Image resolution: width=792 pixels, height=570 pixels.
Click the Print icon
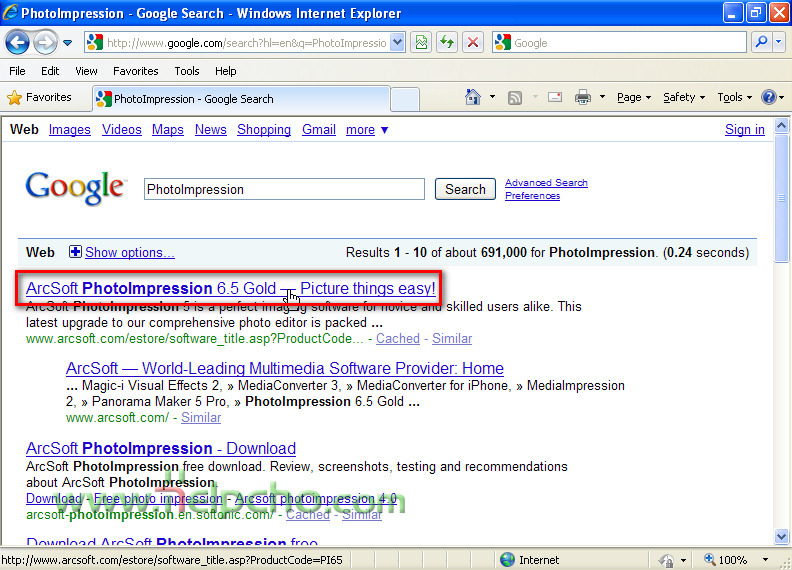582,97
